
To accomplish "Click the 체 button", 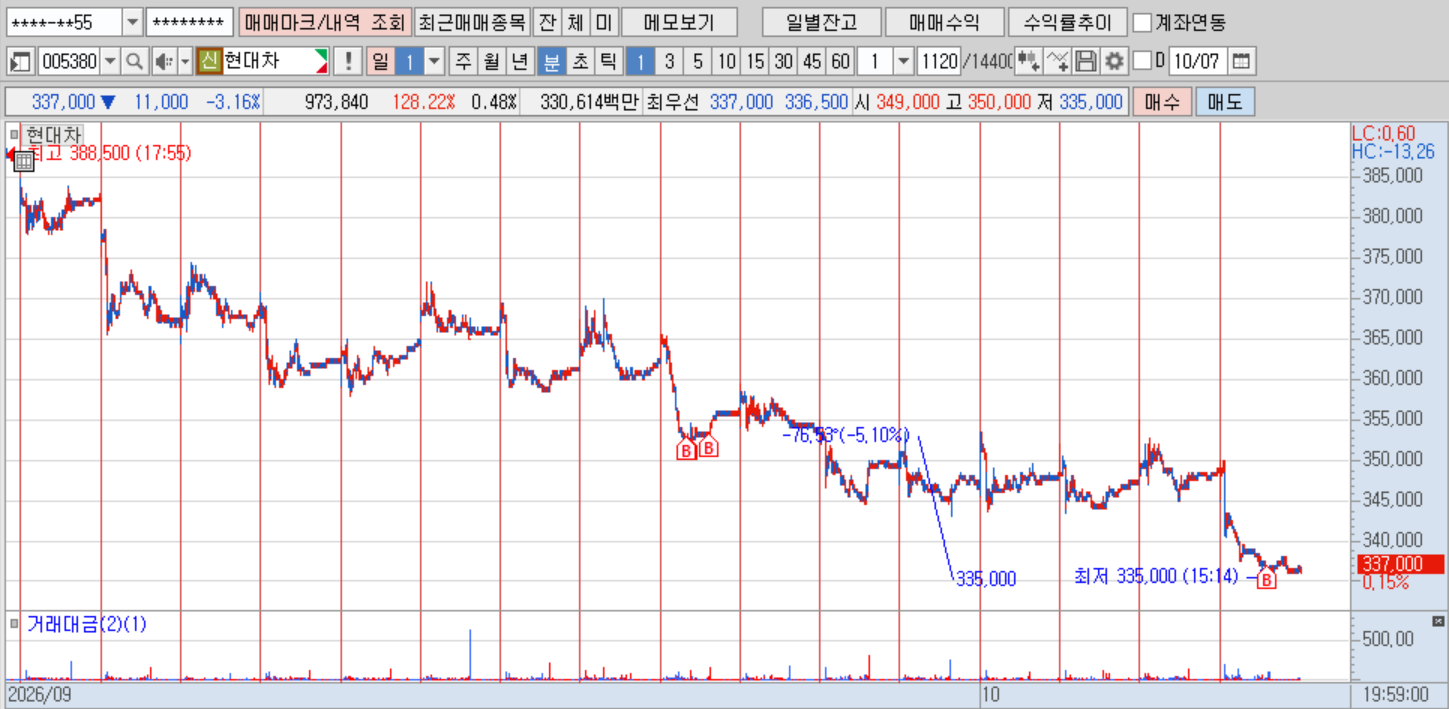I will [x=575, y=22].
